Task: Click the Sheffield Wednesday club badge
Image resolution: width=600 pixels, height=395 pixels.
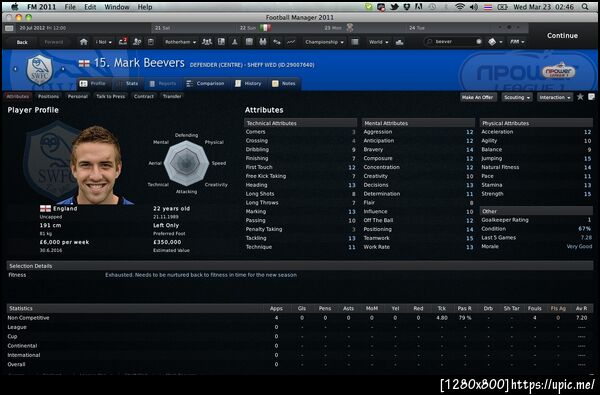Action: 39,70
